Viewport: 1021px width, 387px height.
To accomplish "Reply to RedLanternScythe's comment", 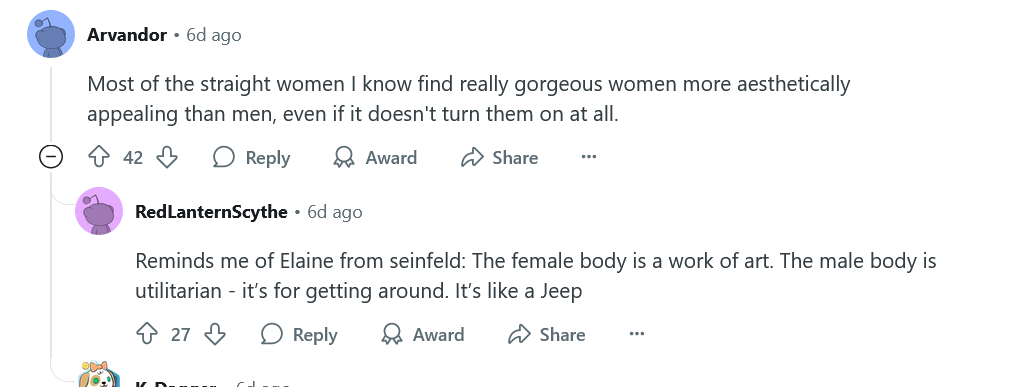I will (299, 334).
